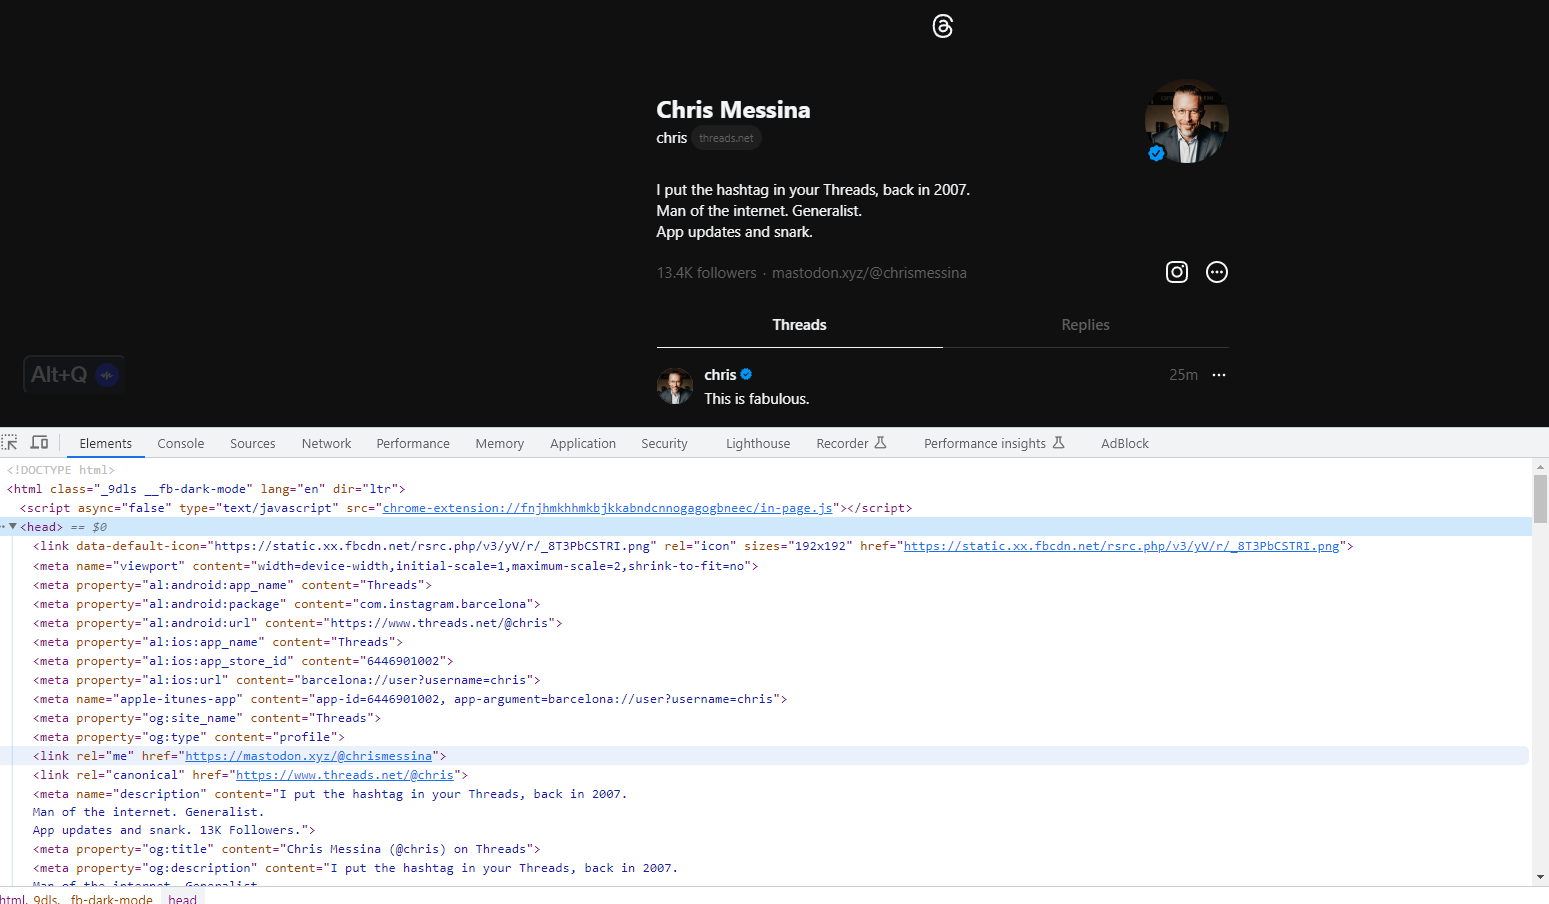Click the chris username on the post
The height and width of the screenshot is (904, 1549).
[720, 375]
